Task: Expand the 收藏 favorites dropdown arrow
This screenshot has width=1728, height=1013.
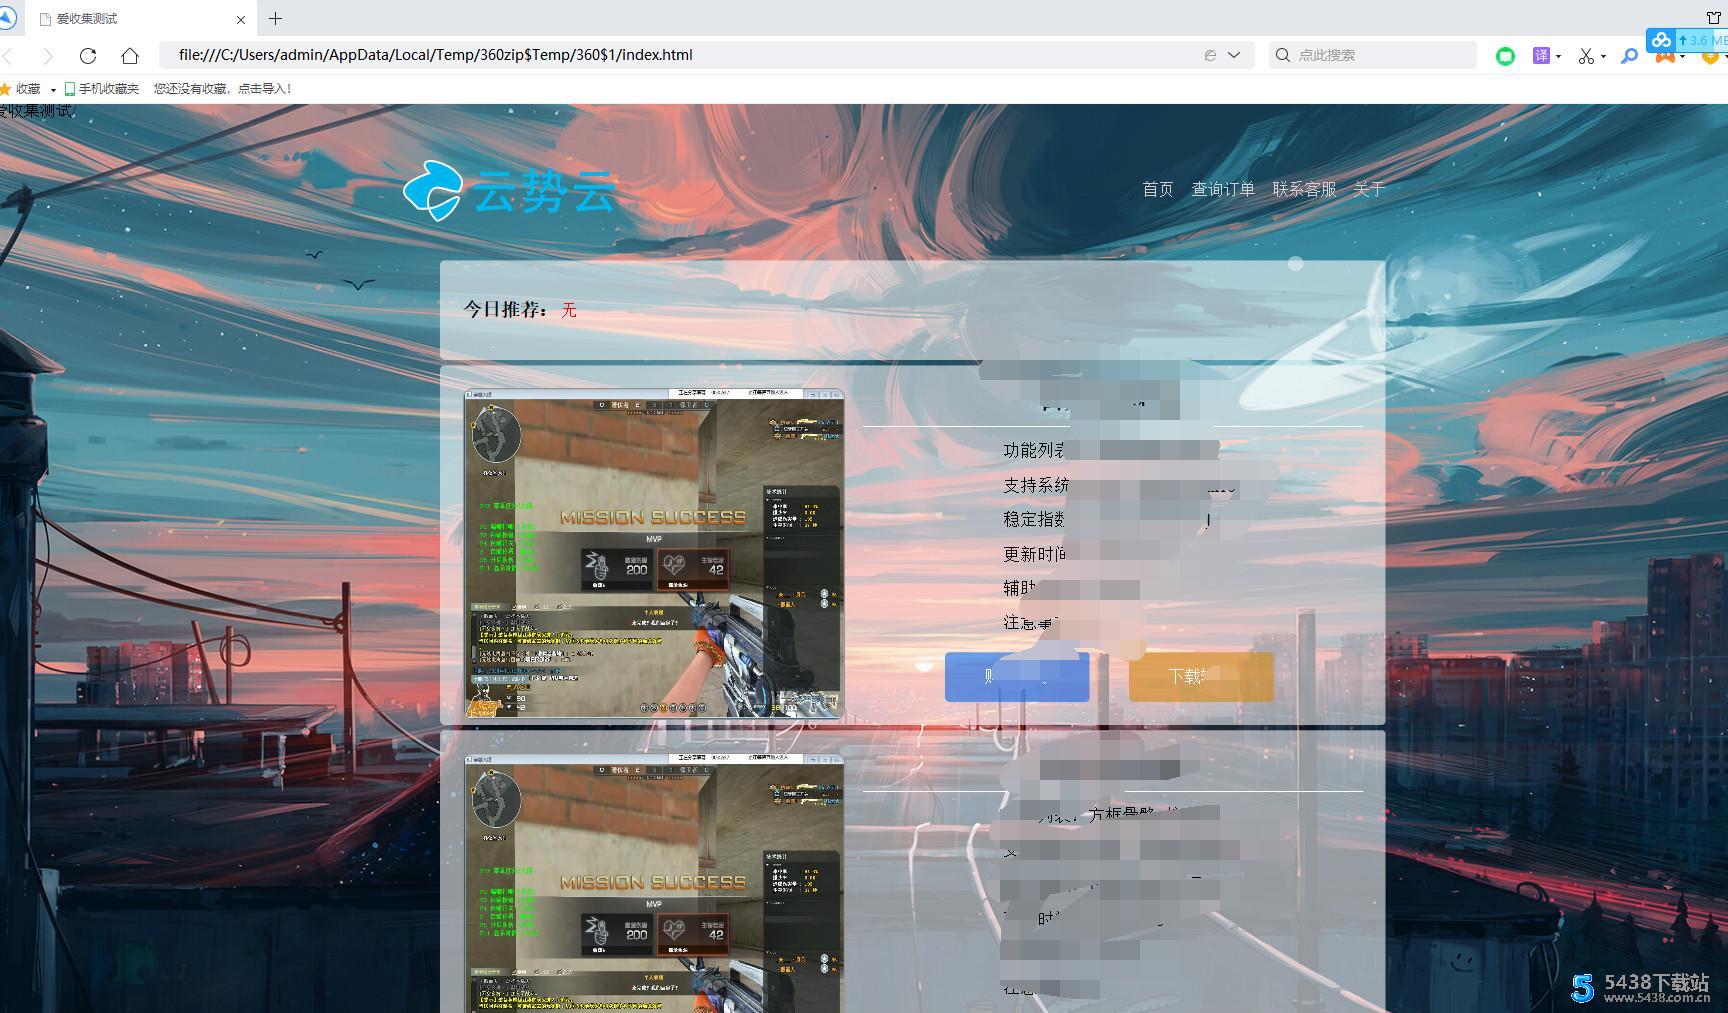Action: coord(53,90)
